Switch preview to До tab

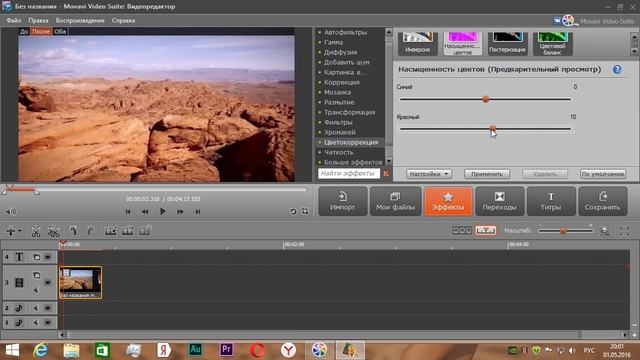[x=24, y=31]
